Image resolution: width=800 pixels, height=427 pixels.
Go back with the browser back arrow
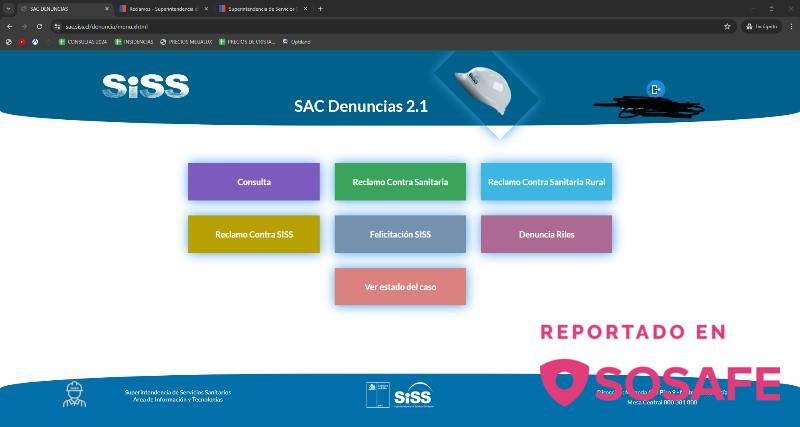(x=10, y=27)
